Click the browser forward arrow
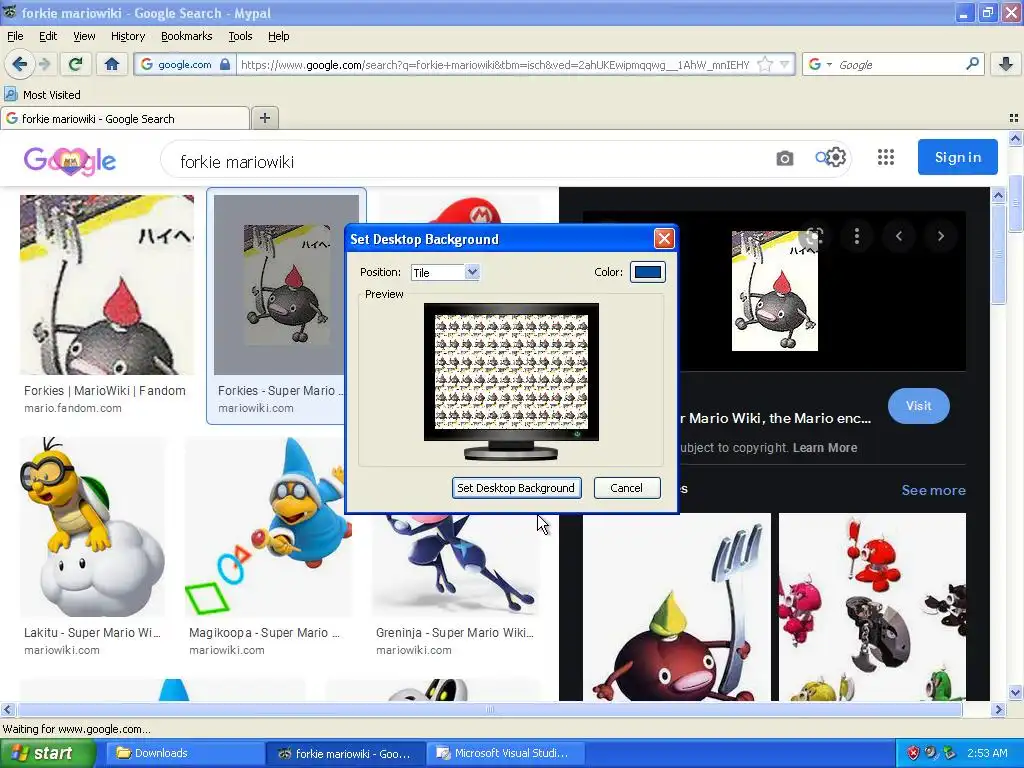Viewport: 1024px width, 768px height. click(44, 64)
